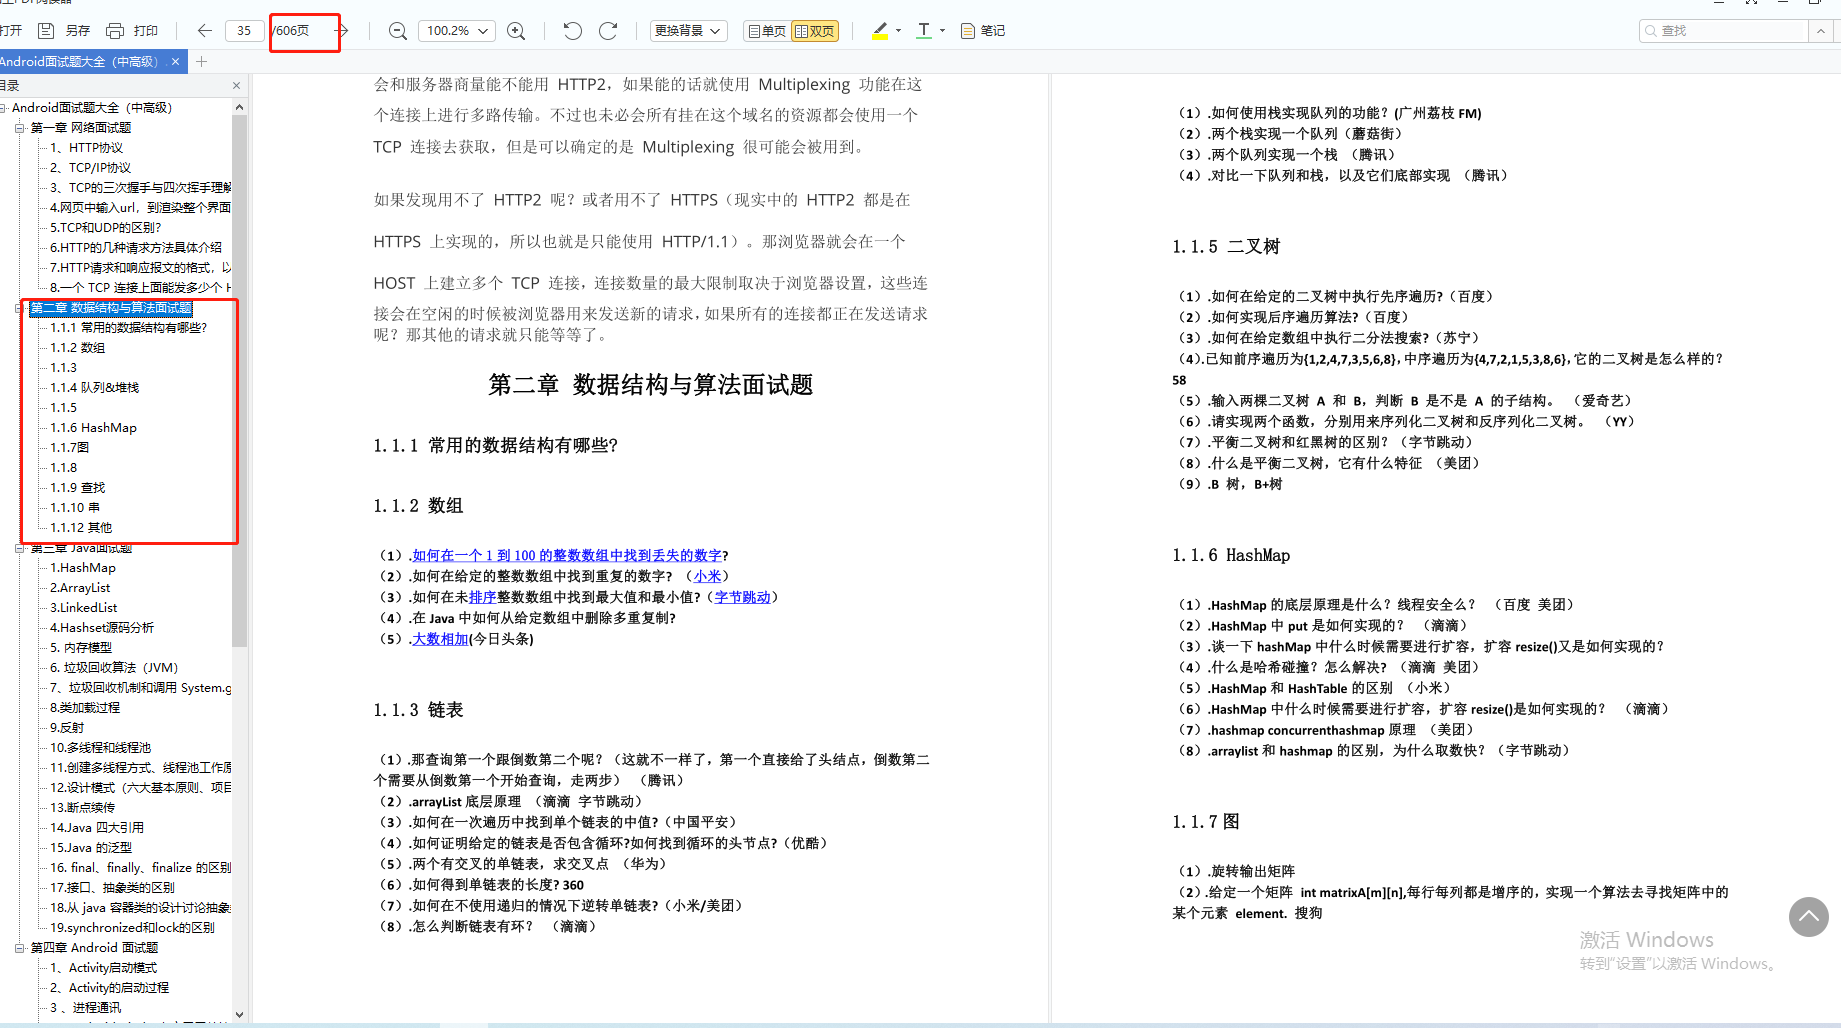Select outline item 6. 垃圾回收算法 (JVM)
The height and width of the screenshot is (1028, 1841).
coord(114,668)
